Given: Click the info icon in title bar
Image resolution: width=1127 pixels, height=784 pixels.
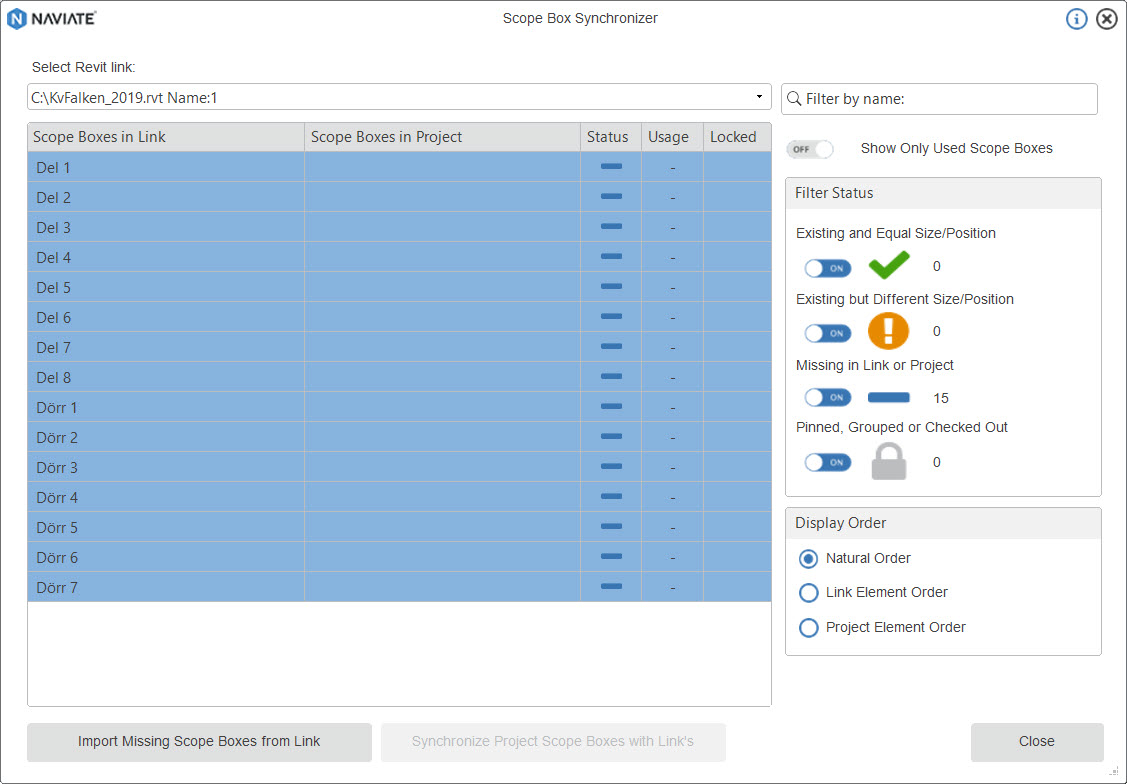Looking at the screenshot, I should [x=1076, y=19].
